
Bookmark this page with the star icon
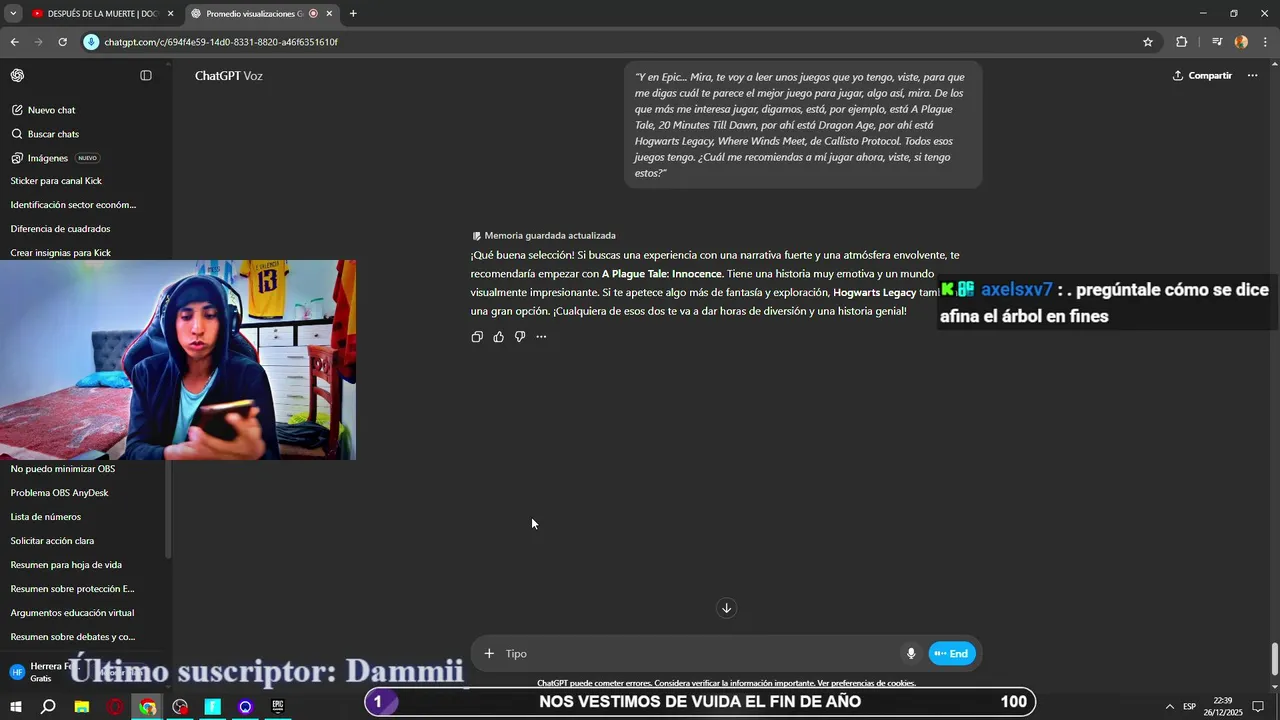pos(1148,42)
